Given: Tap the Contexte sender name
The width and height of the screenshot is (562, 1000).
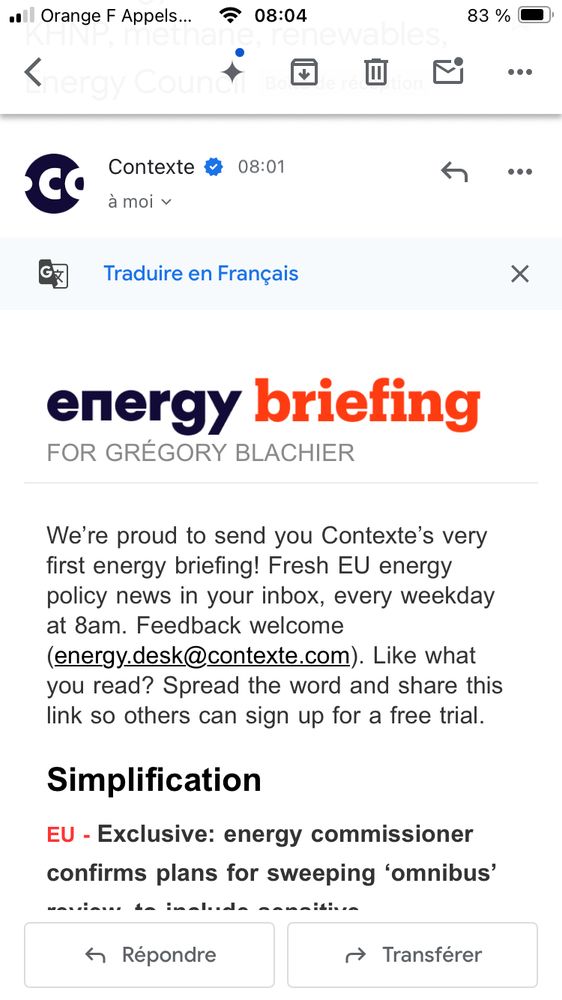Looking at the screenshot, I should [x=151, y=167].
